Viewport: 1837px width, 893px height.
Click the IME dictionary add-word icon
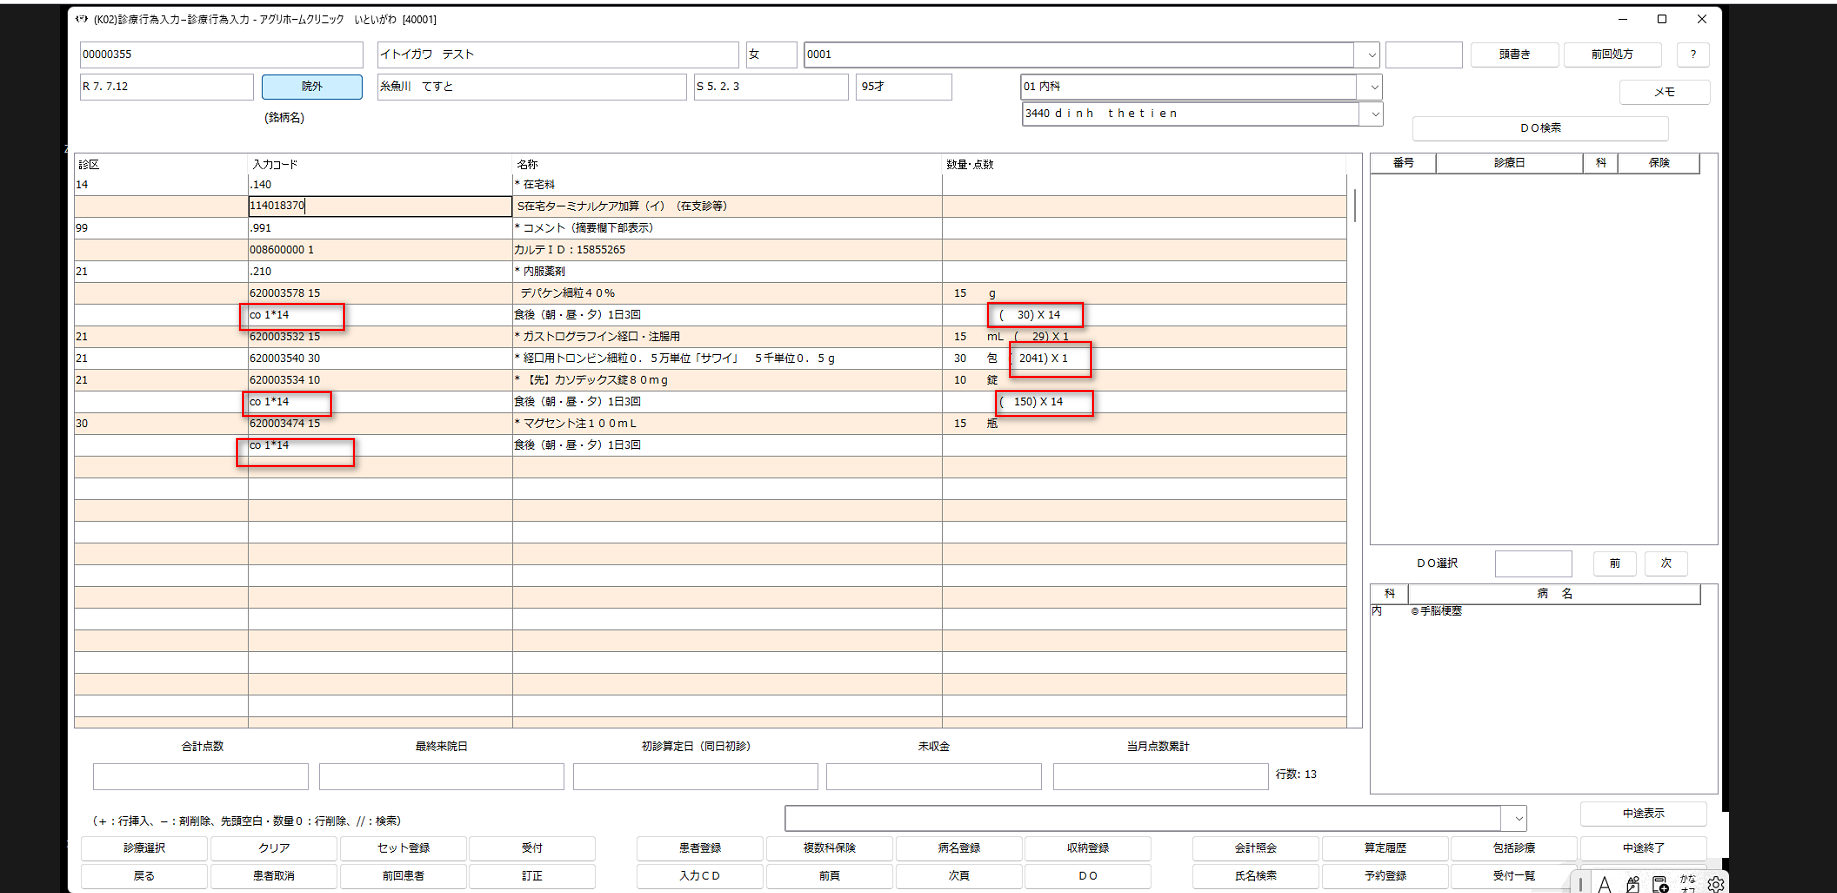pyautogui.click(x=1660, y=884)
